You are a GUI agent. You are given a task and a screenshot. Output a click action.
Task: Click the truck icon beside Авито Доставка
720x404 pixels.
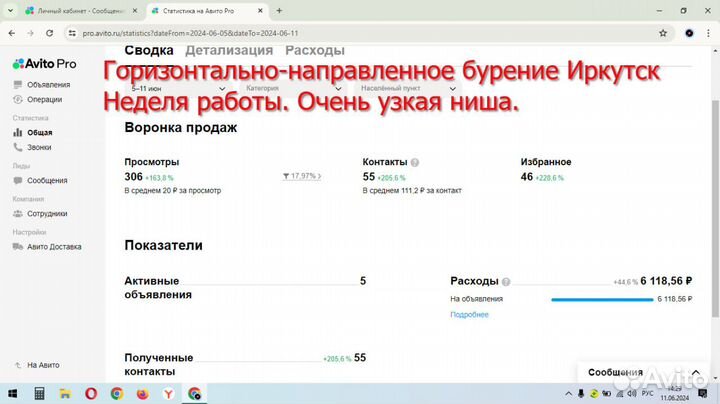tap(17, 247)
